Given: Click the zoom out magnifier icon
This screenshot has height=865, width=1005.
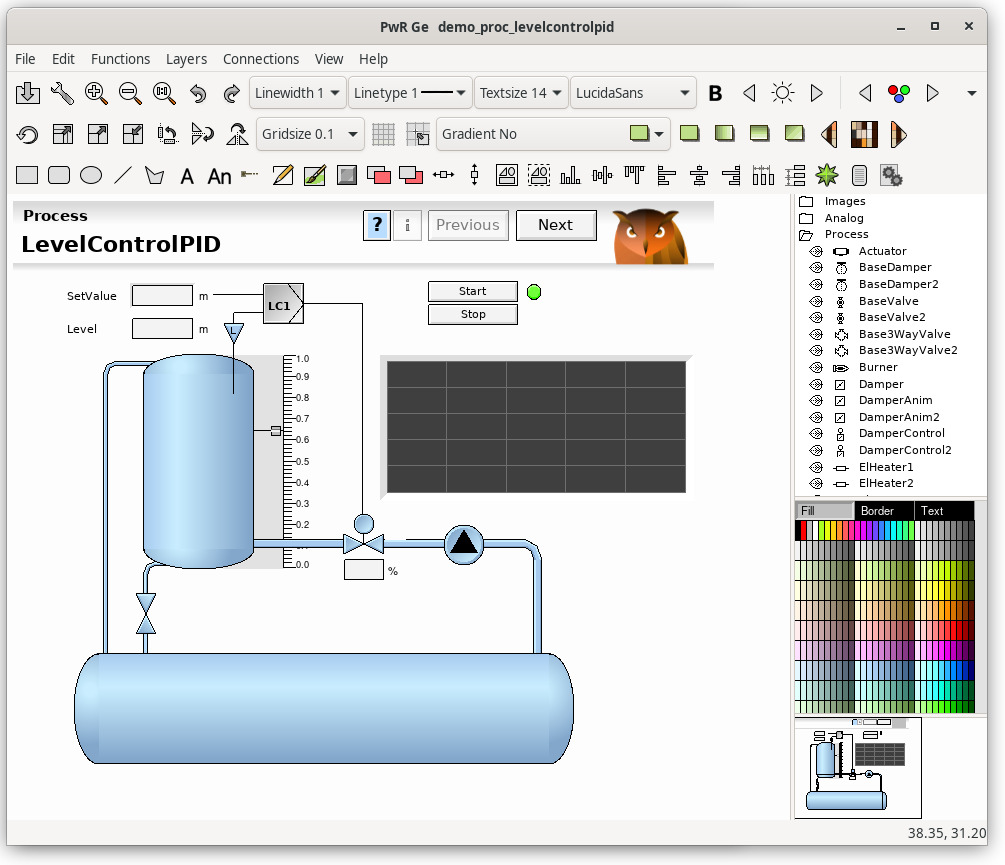Looking at the screenshot, I should (x=130, y=93).
